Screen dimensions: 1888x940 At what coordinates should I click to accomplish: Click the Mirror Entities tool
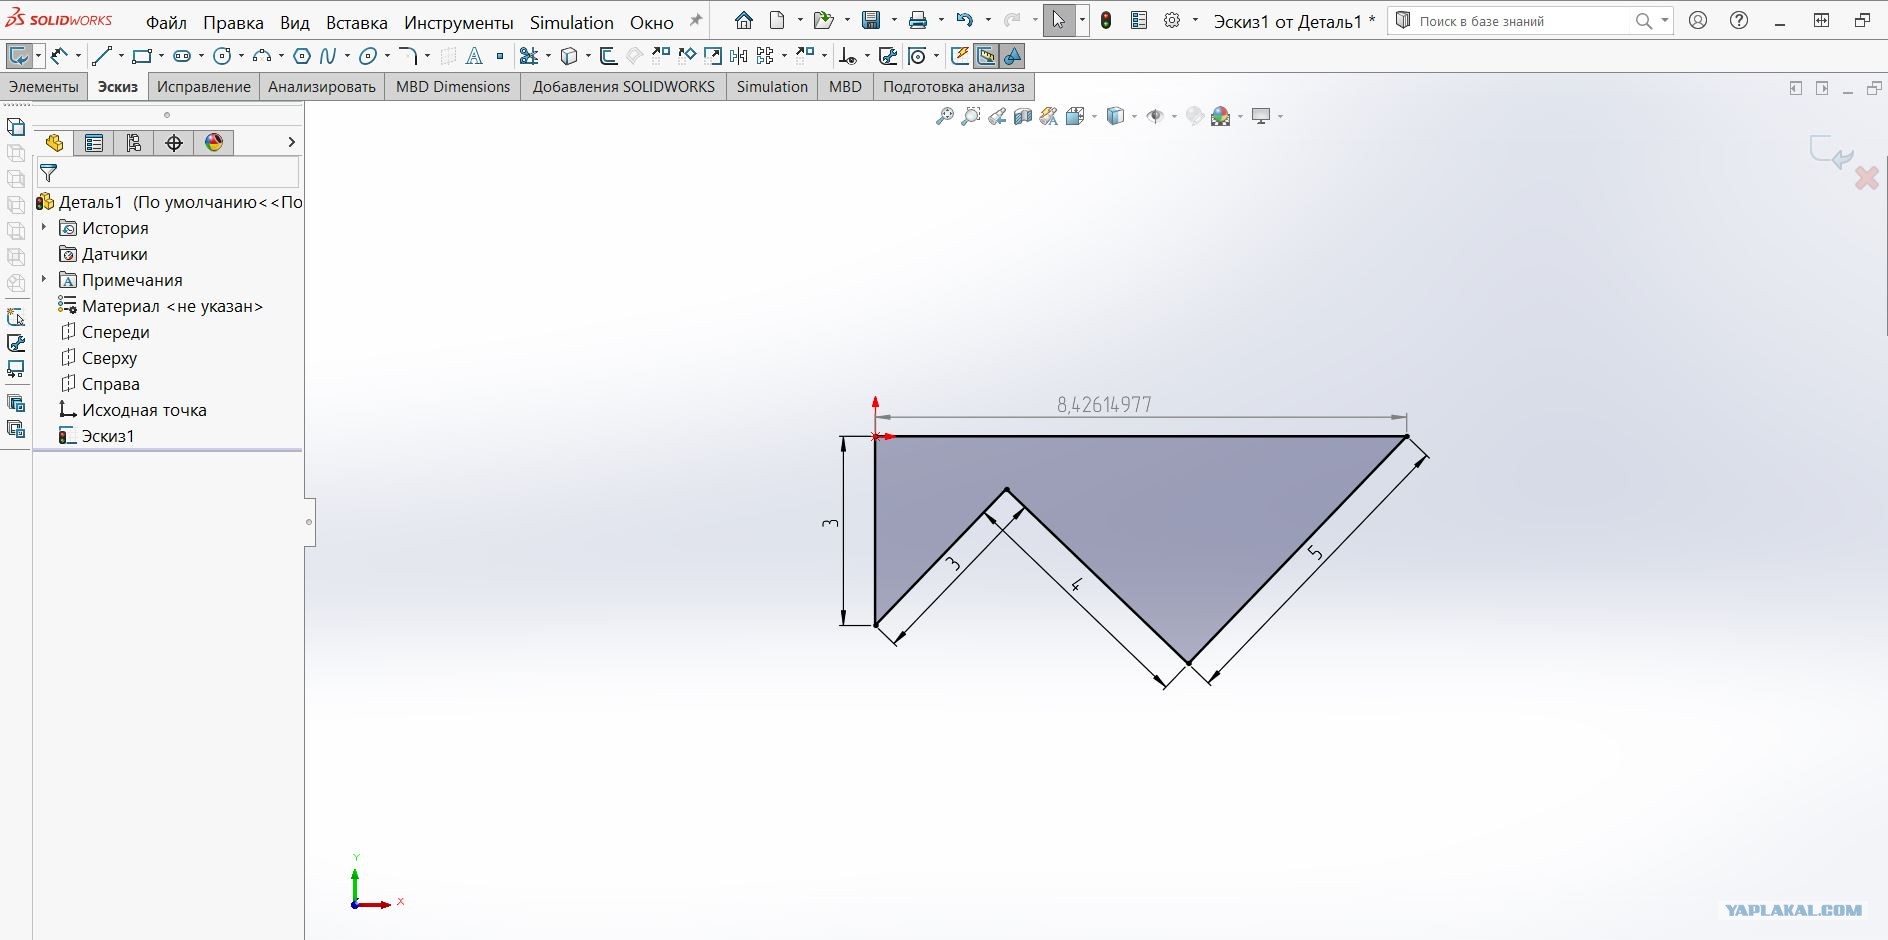(739, 56)
